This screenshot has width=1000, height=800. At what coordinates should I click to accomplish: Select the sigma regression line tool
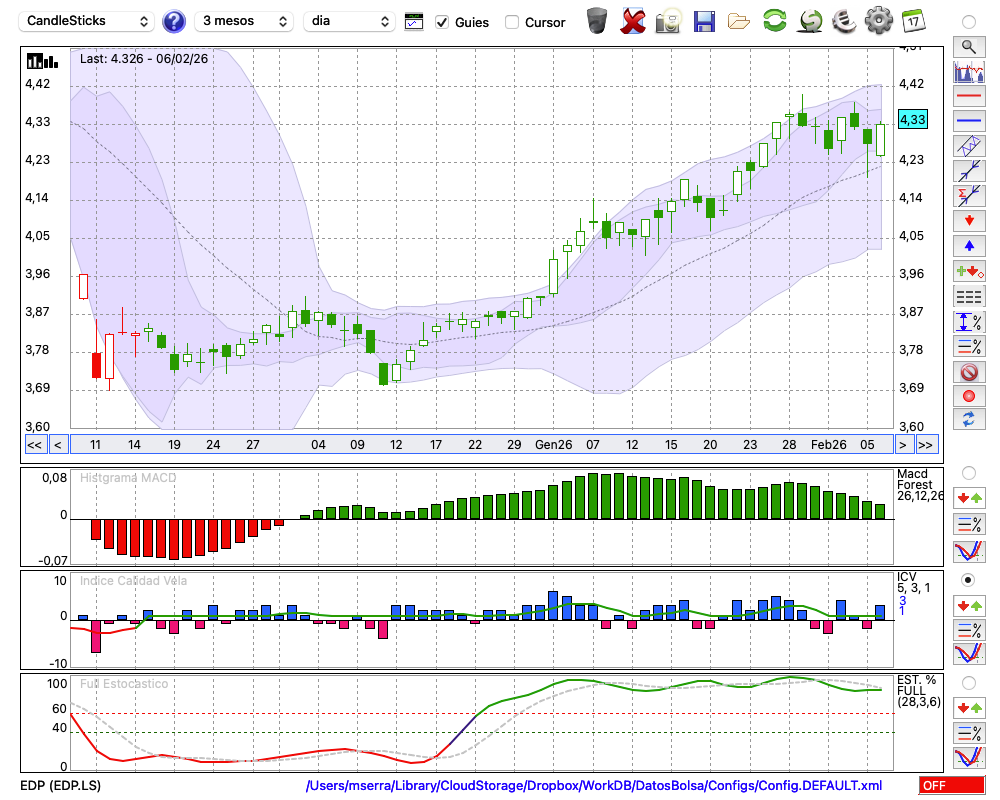969,196
